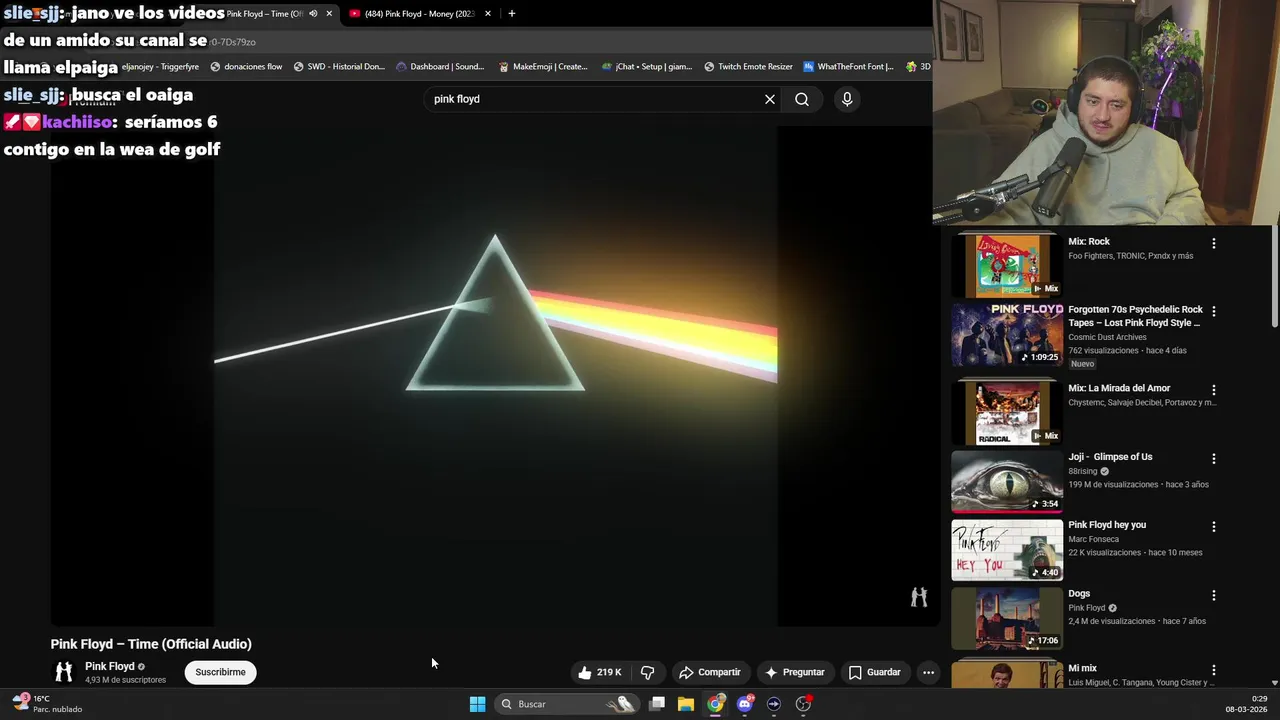Clear the YouTube search box text
Image resolution: width=1280 pixels, height=720 pixels.
coord(770,99)
